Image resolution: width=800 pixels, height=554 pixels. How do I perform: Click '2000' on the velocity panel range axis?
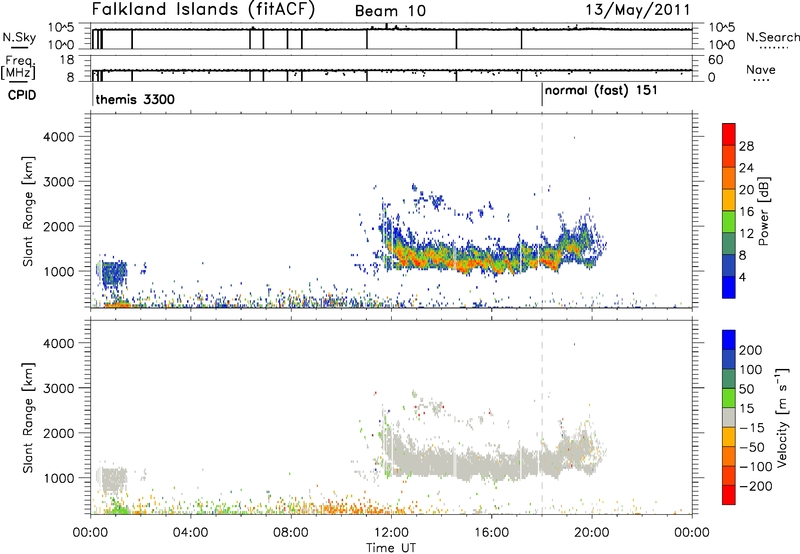(x=59, y=433)
